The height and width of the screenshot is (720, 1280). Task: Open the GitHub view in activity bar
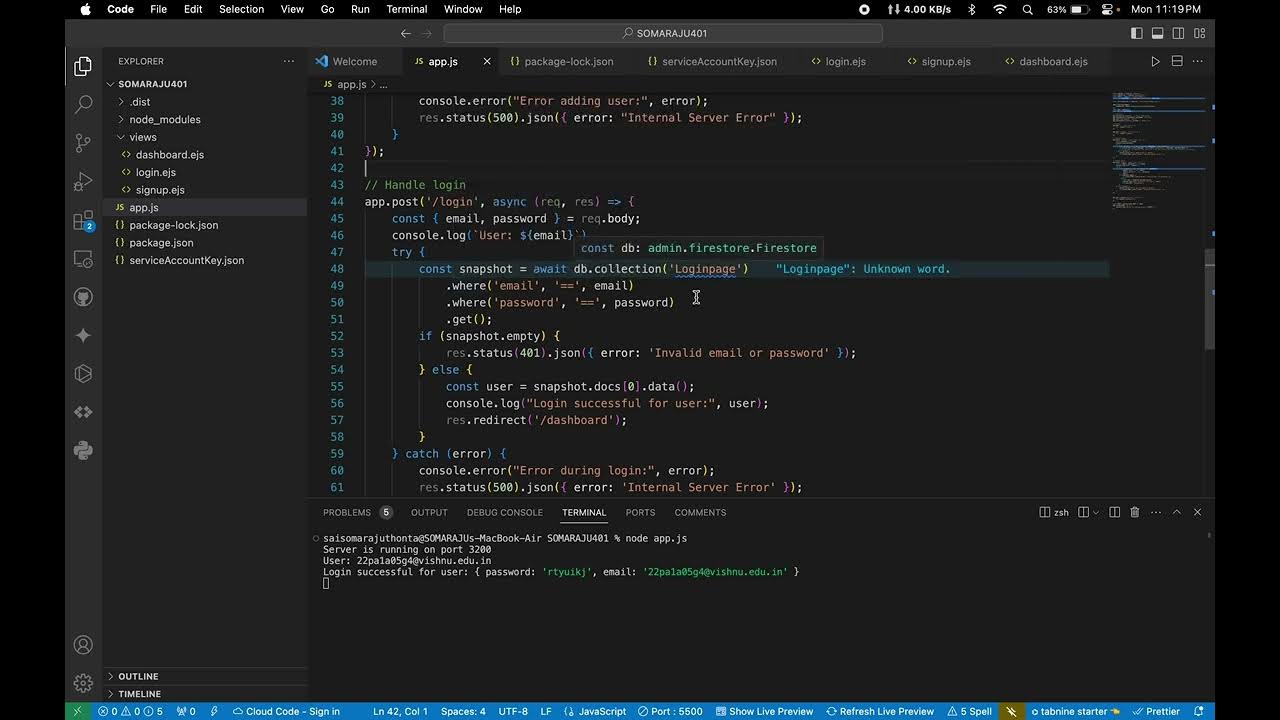[x=83, y=297]
